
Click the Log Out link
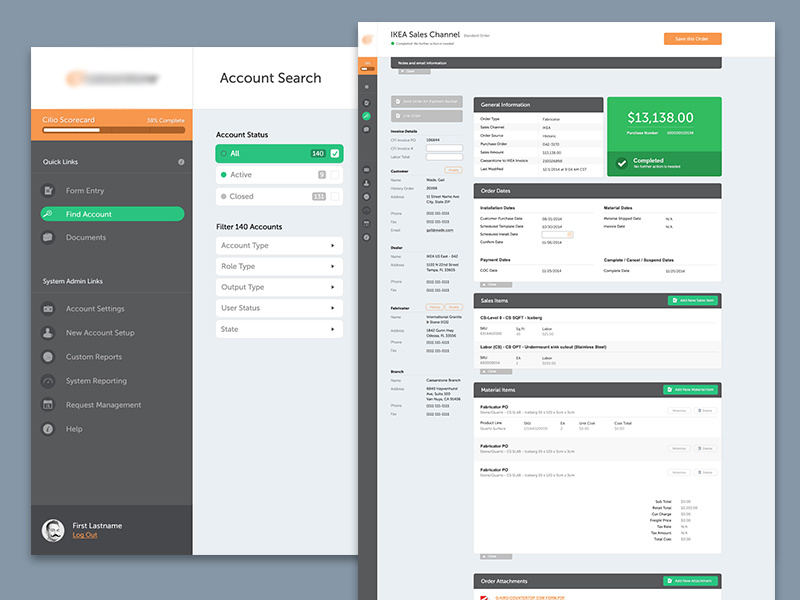[85, 535]
